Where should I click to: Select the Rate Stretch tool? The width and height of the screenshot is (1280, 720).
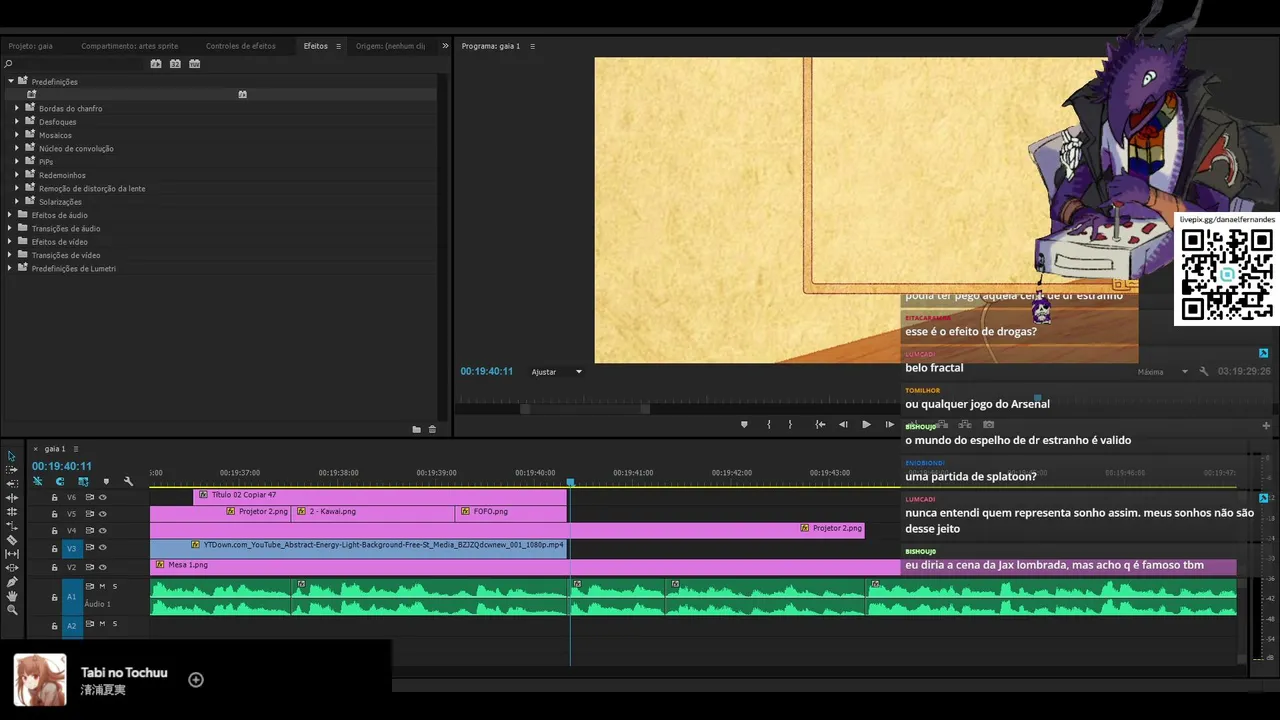[12, 526]
